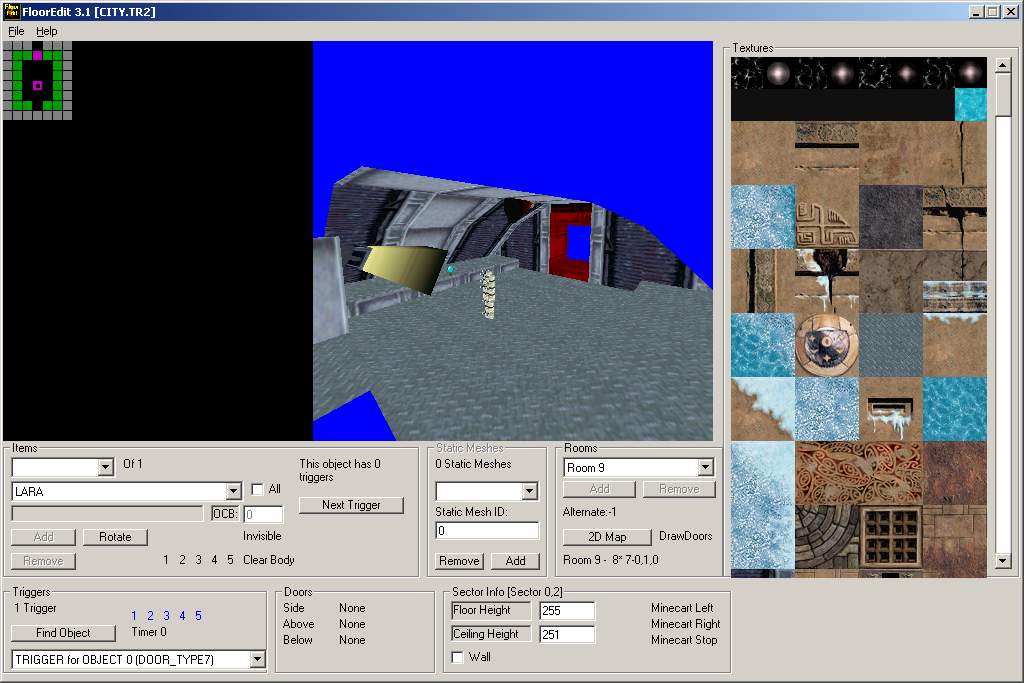
Task: Expand the Room 9 dropdown
Action: 705,468
